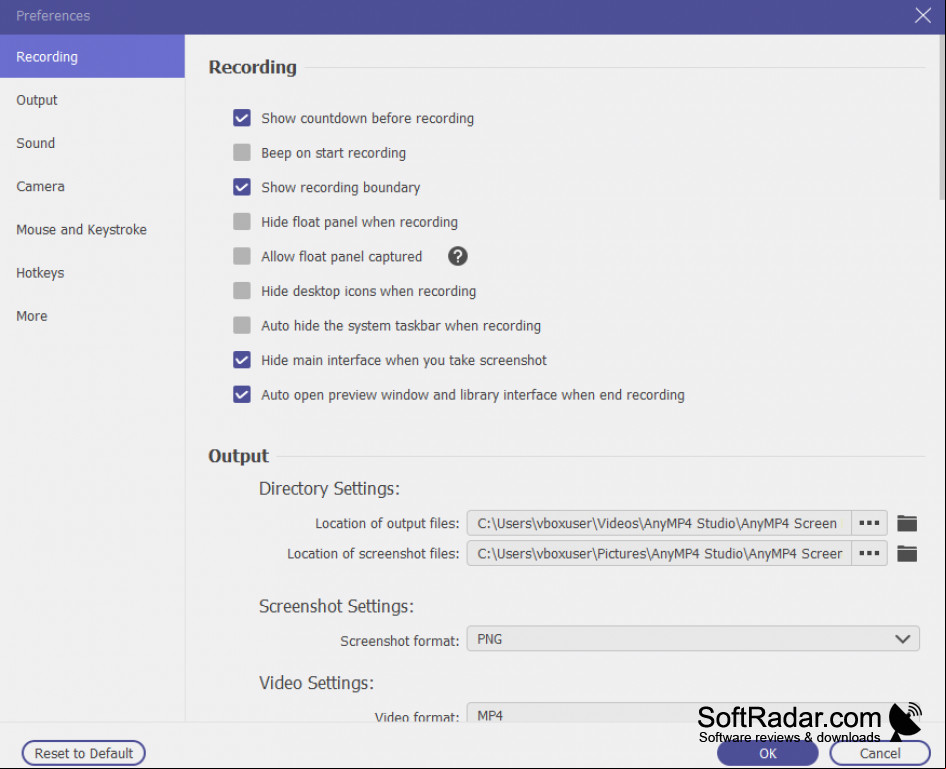Enable Hide desktop icons when recording
The width and height of the screenshot is (946, 769).
(242, 291)
